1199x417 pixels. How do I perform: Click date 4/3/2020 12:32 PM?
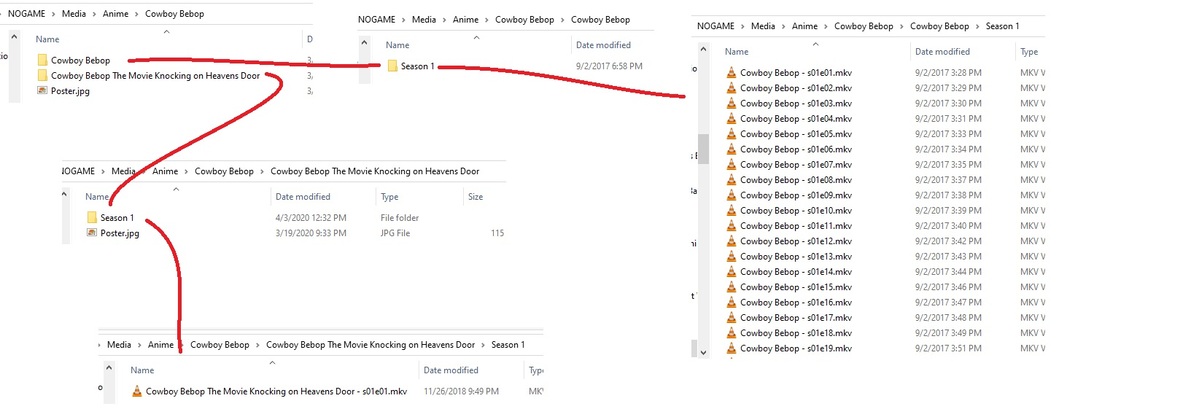(310, 217)
